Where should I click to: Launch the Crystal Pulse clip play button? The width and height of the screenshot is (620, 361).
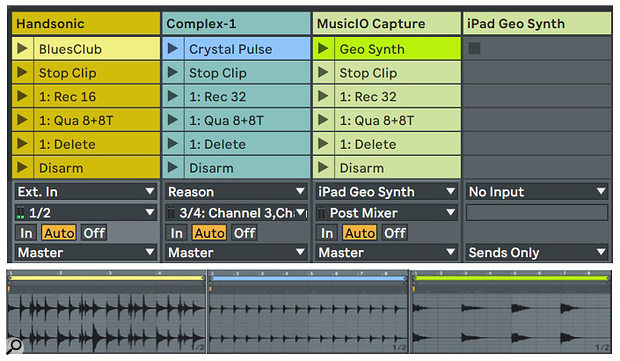173,49
